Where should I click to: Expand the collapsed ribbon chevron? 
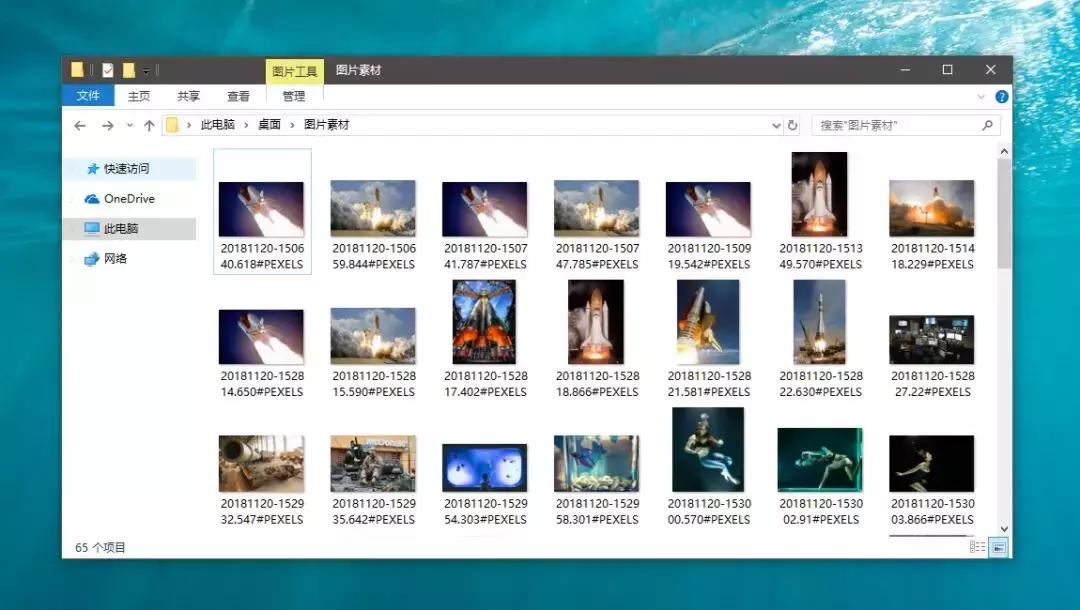pyautogui.click(x=981, y=97)
